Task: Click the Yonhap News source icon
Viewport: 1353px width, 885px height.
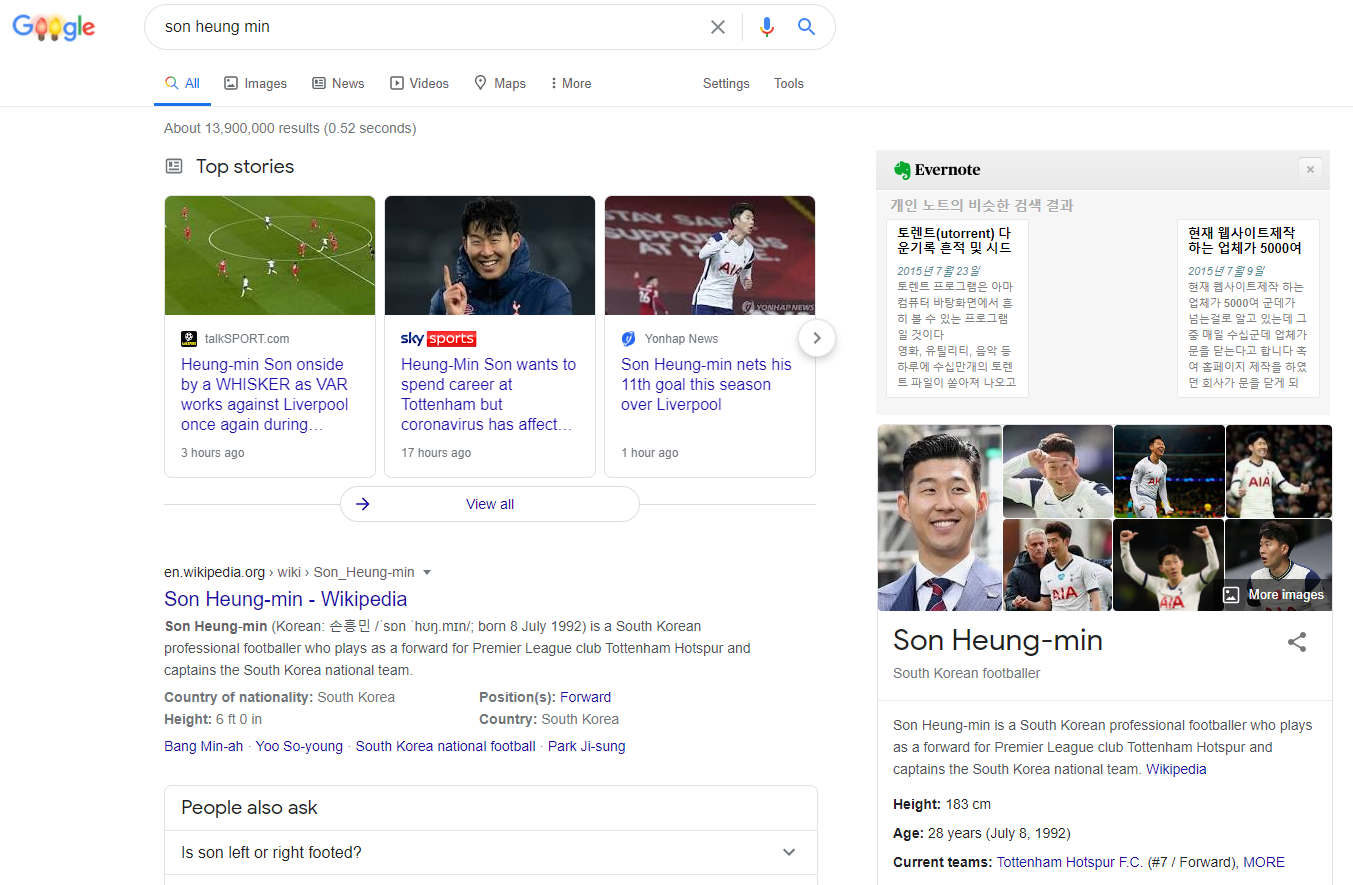Action: pos(629,339)
